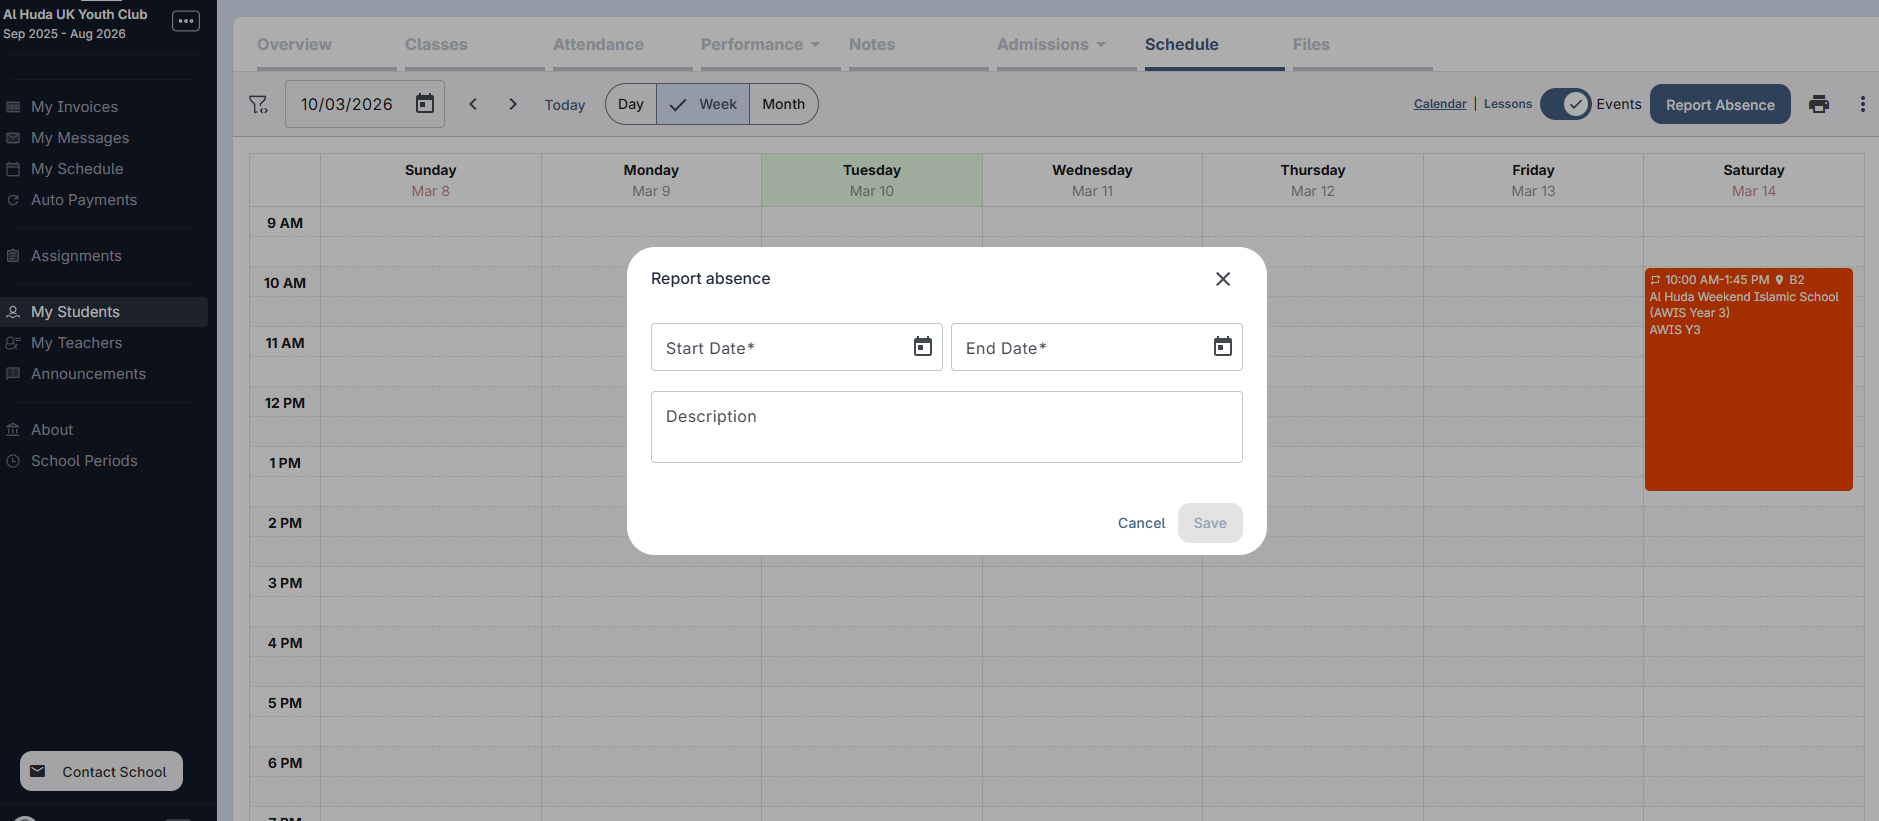Jump to Today in the schedule
This screenshot has width=1879, height=821.
(565, 105)
